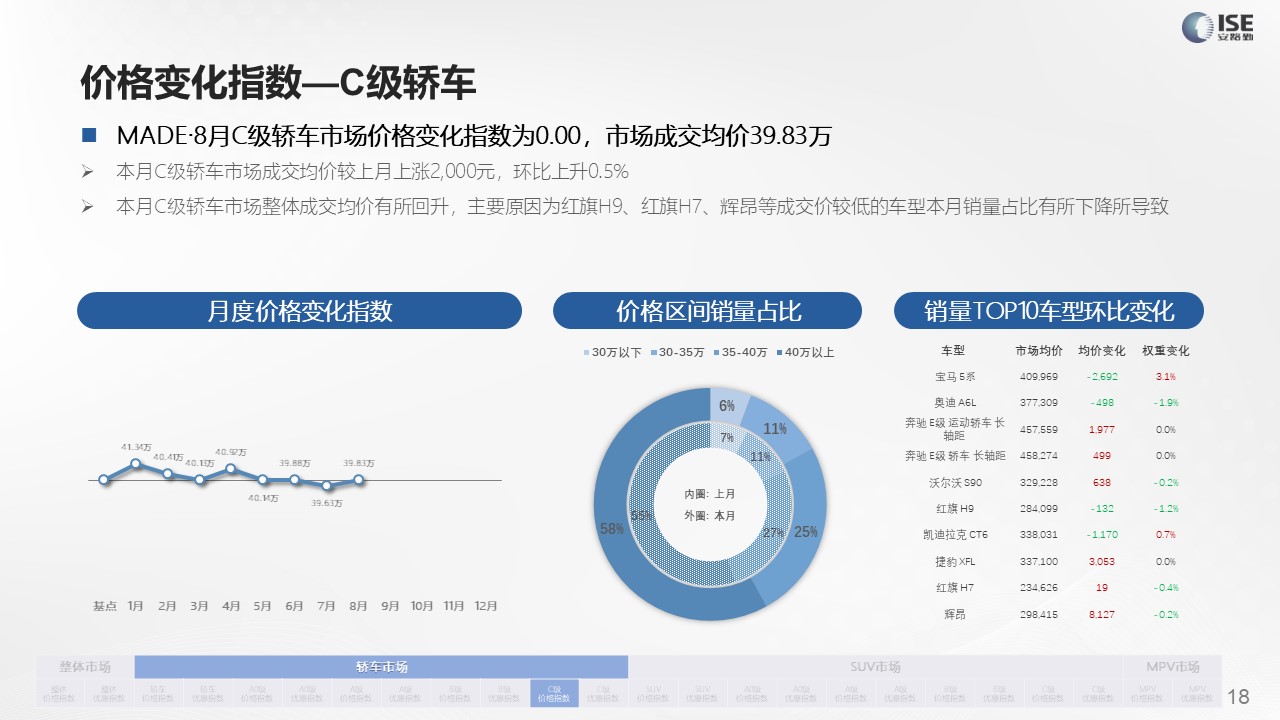Select the 轿车市场 navigation tab
The height and width of the screenshot is (720, 1280).
pyautogui.click(x=381, y=667)
